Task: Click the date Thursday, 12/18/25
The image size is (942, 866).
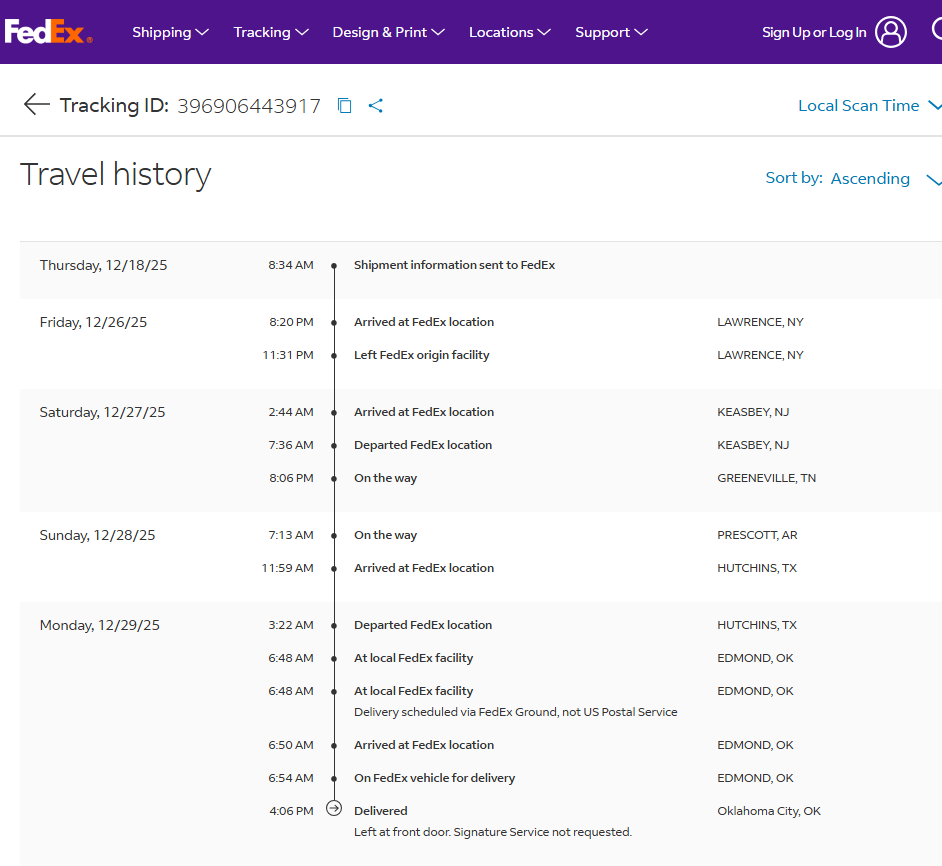Action: 103,266
